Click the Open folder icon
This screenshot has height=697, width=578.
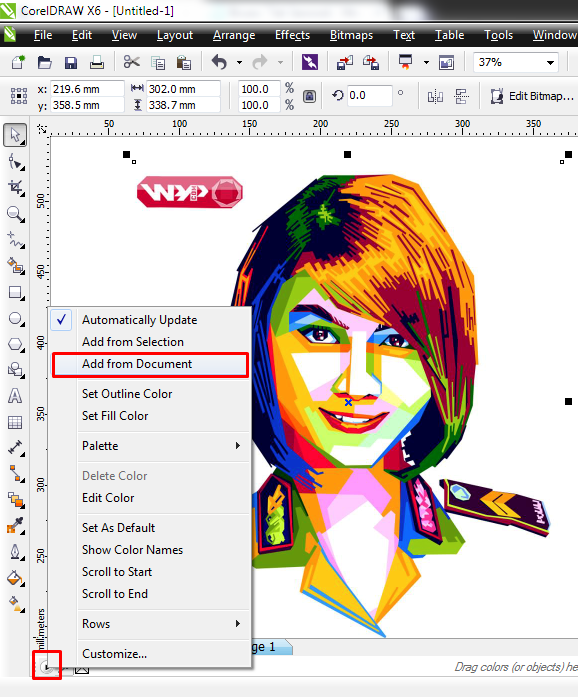[44, 62]
